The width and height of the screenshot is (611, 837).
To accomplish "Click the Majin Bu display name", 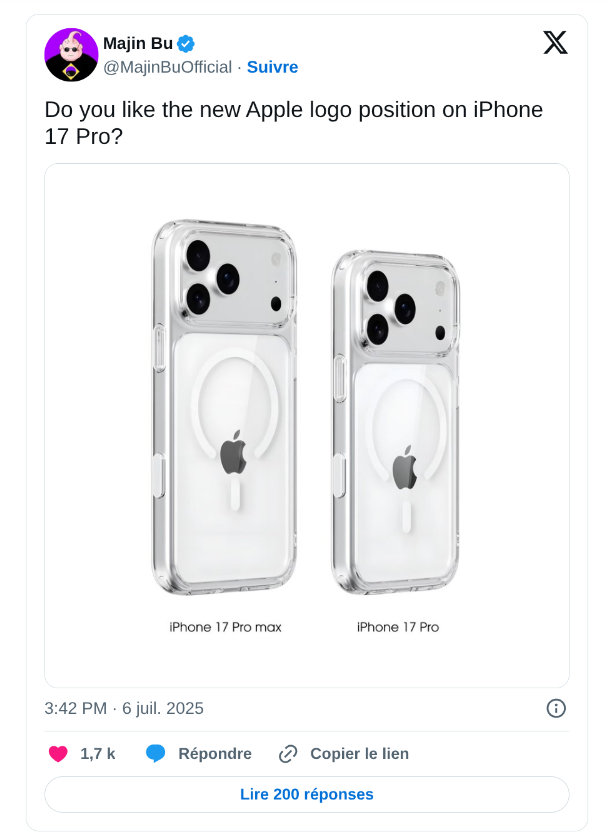I will (x=138, y=43).
